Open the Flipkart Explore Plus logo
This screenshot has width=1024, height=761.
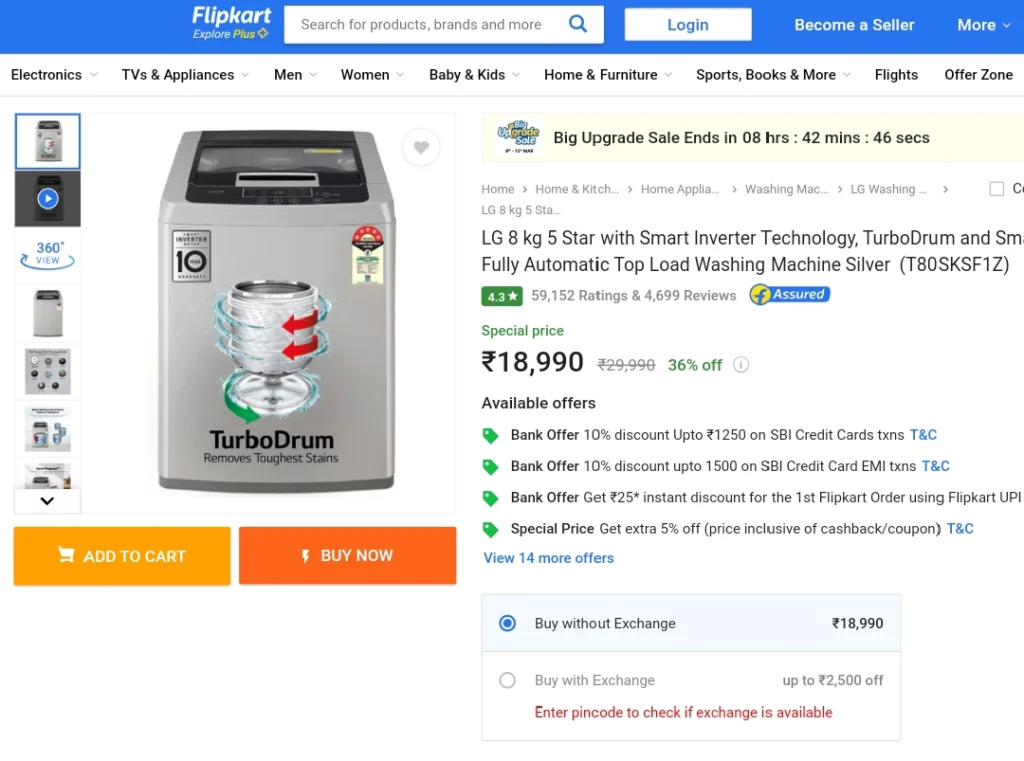tap(231, 23)
